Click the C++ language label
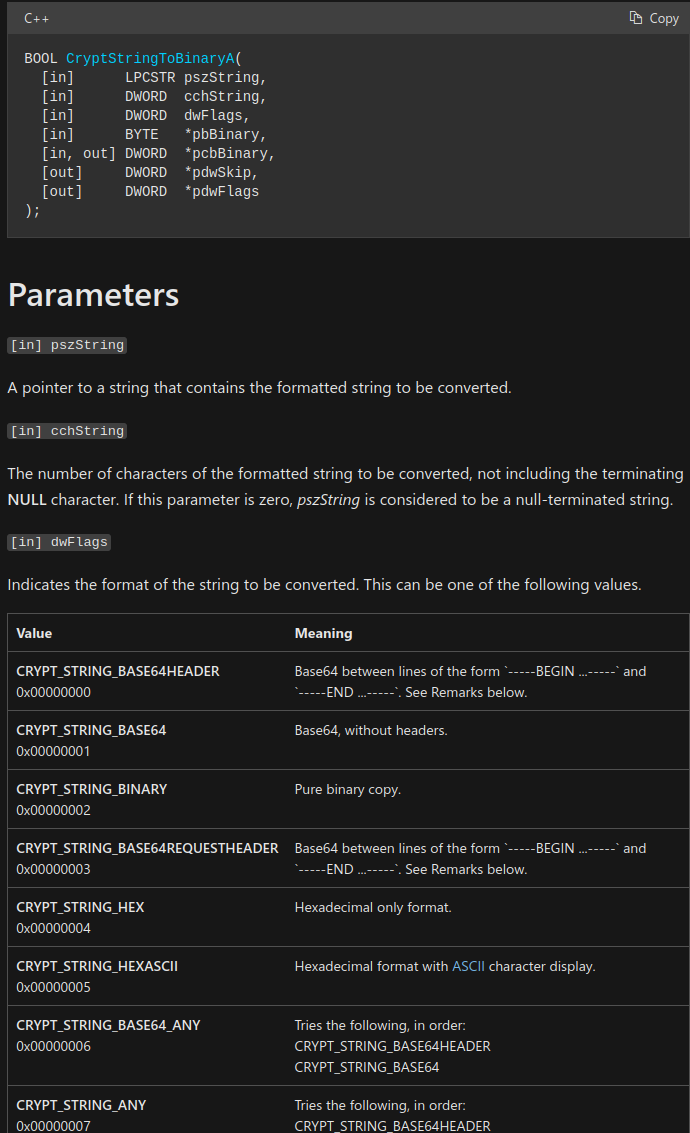690x1133 pixels. click(37, 18)
